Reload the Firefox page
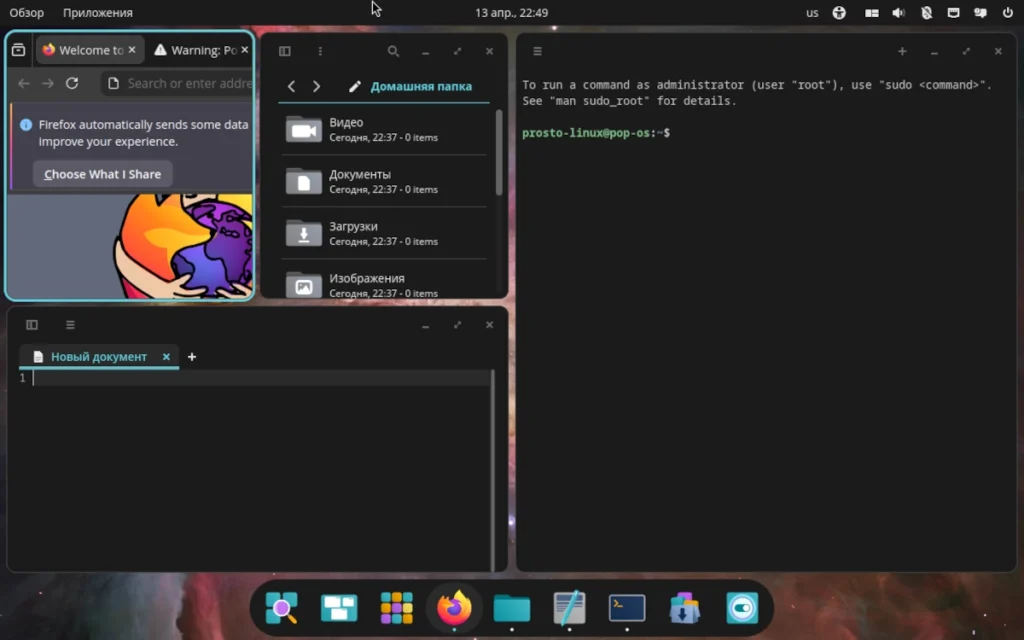The width and height of the screenshot is (1024, 640). [72, 83]
